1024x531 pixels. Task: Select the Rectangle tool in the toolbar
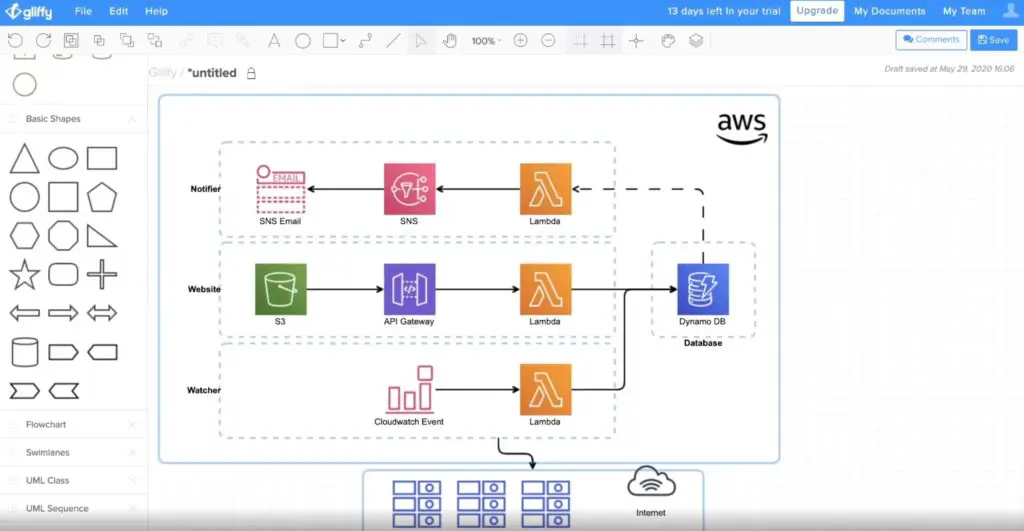[x=330, y=40]
